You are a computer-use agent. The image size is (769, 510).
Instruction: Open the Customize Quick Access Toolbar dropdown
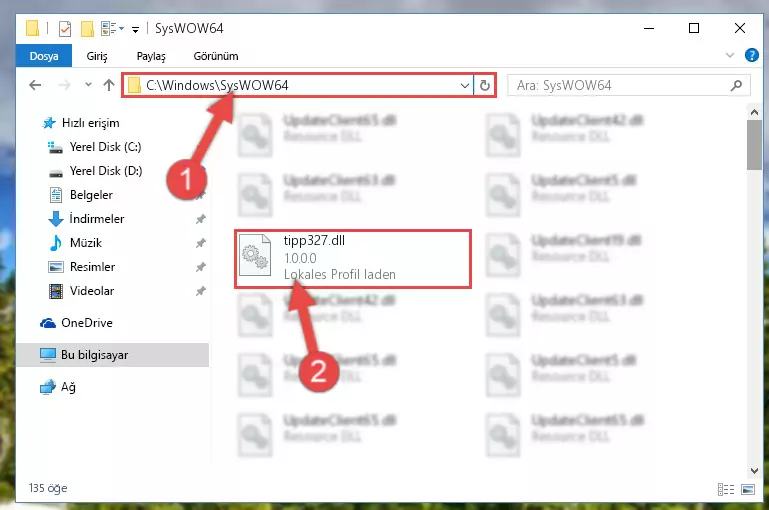coord(135,30)
